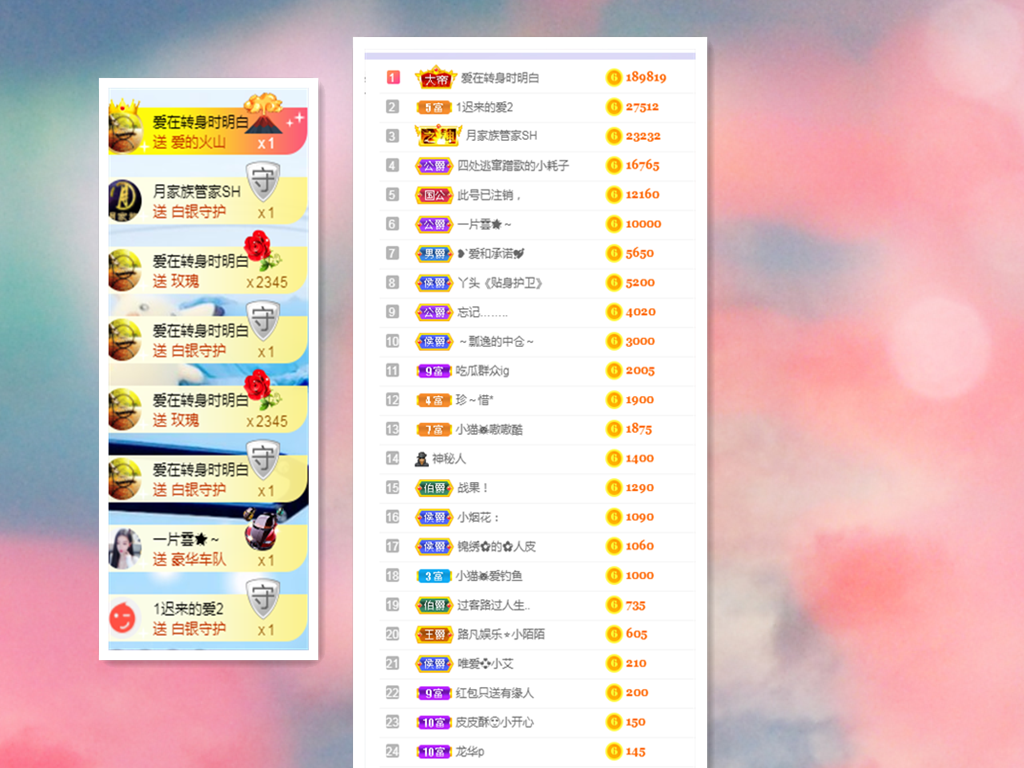Click the 7富 badge in the 1875 row
Screen dimensions: 1024x768
[x=434, y=430]
